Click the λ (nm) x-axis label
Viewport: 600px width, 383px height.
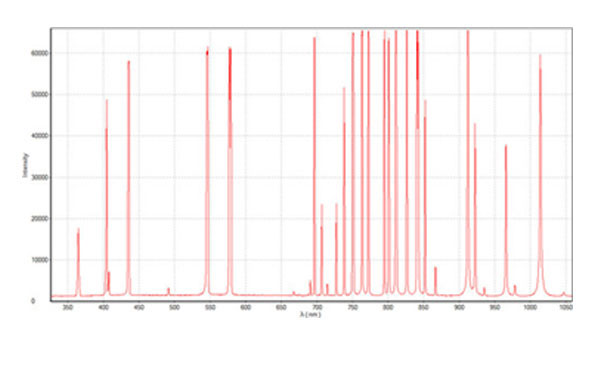coord(310,315)
